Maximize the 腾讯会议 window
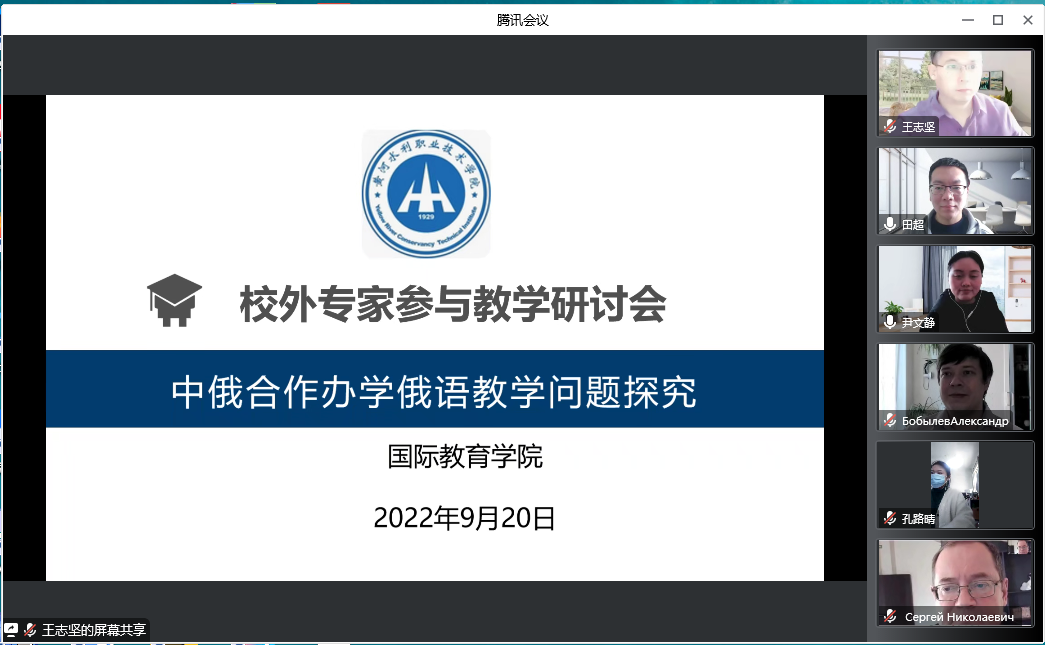 pyautogui.click(x=997, y=20)
